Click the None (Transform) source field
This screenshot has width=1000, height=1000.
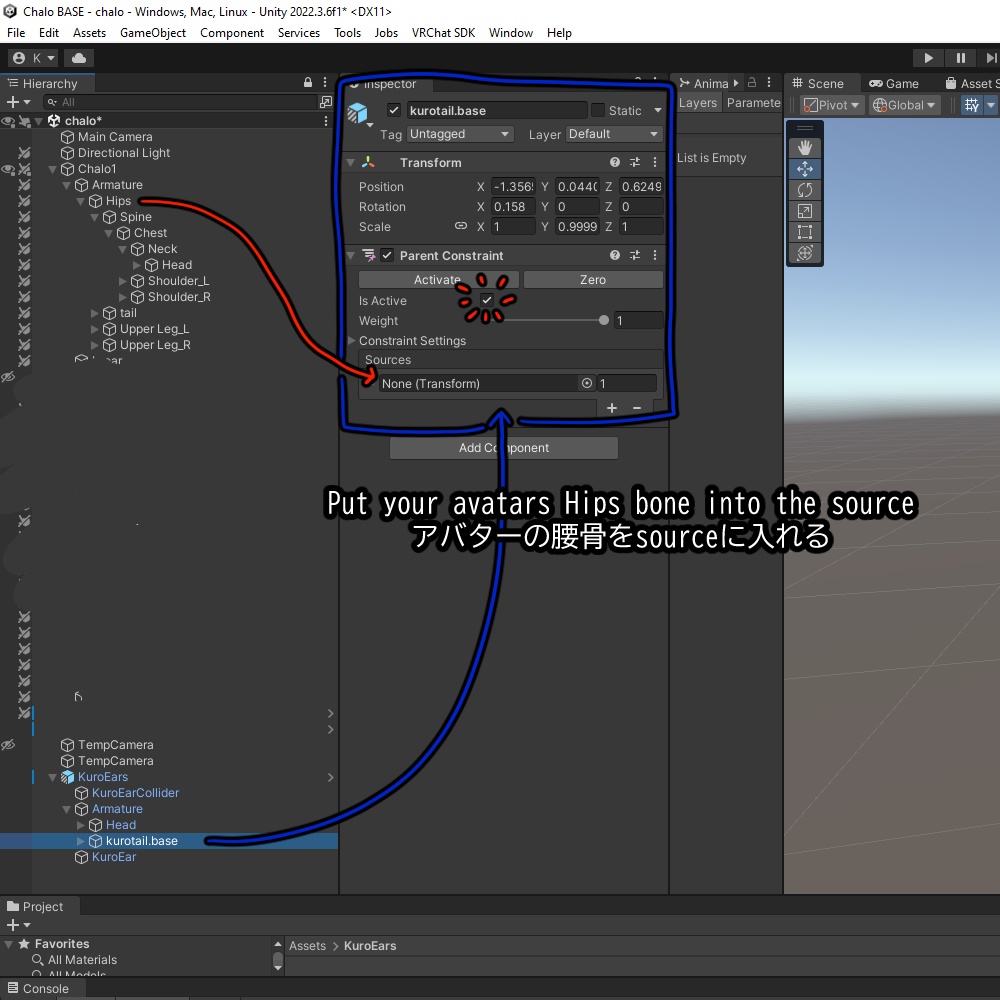(480, 383)
